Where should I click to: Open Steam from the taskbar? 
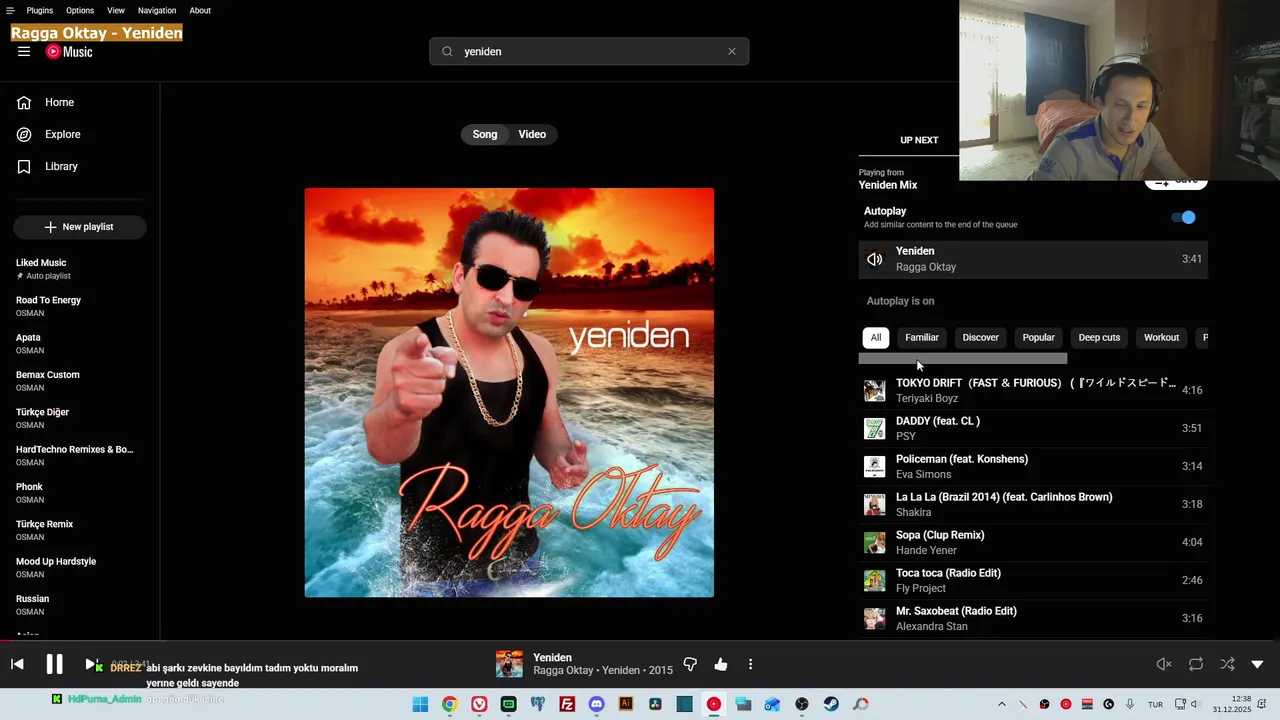pos(831,704)
